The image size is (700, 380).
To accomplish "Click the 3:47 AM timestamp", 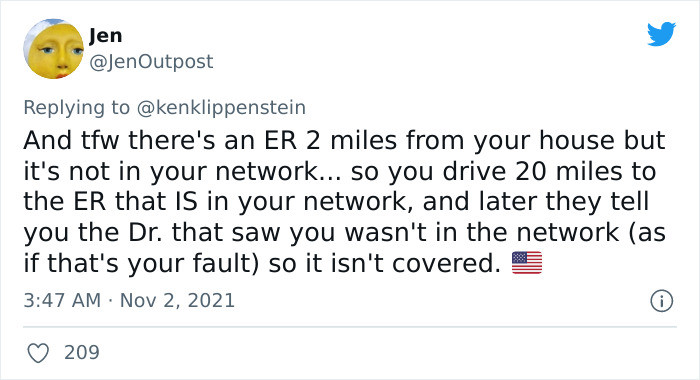I will pyautogui.click(x=62, y=300).
